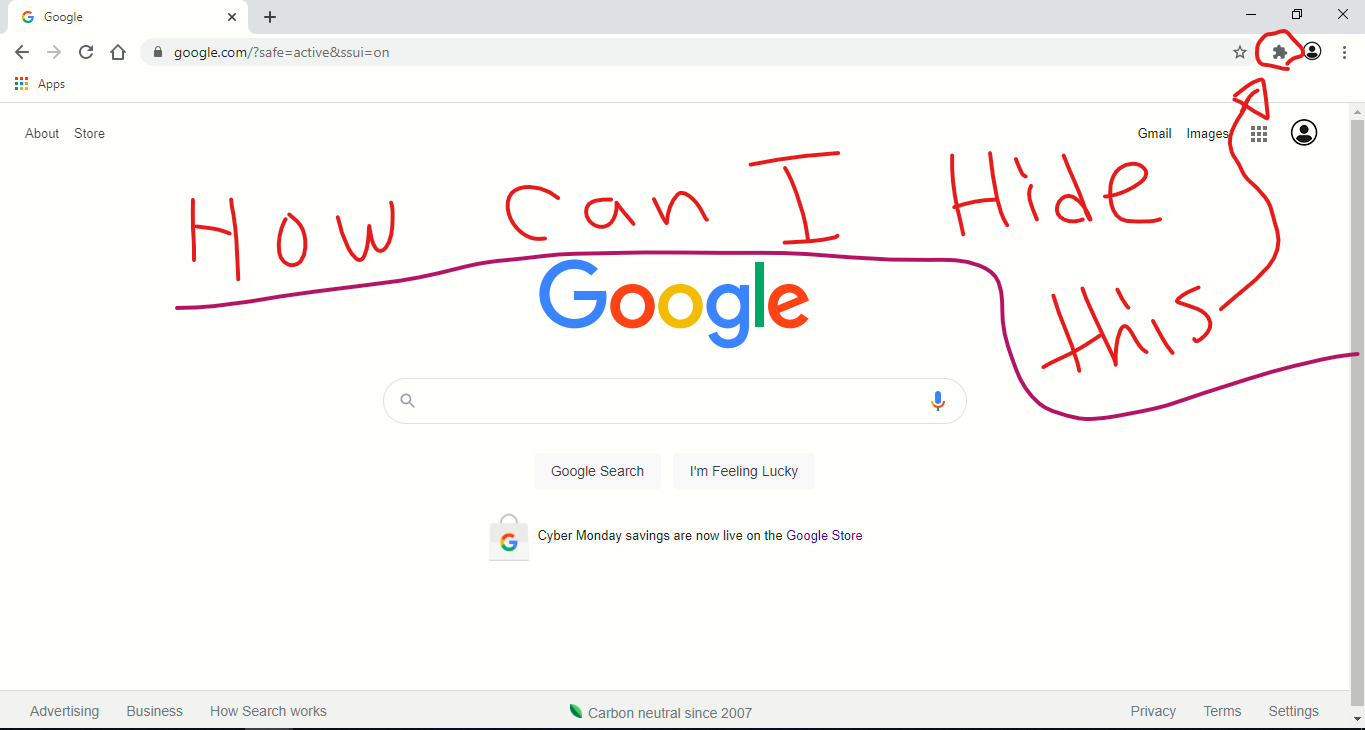1365x730 pixels.
Task: Open the Privacy footer link
Action: (1153, 711)
